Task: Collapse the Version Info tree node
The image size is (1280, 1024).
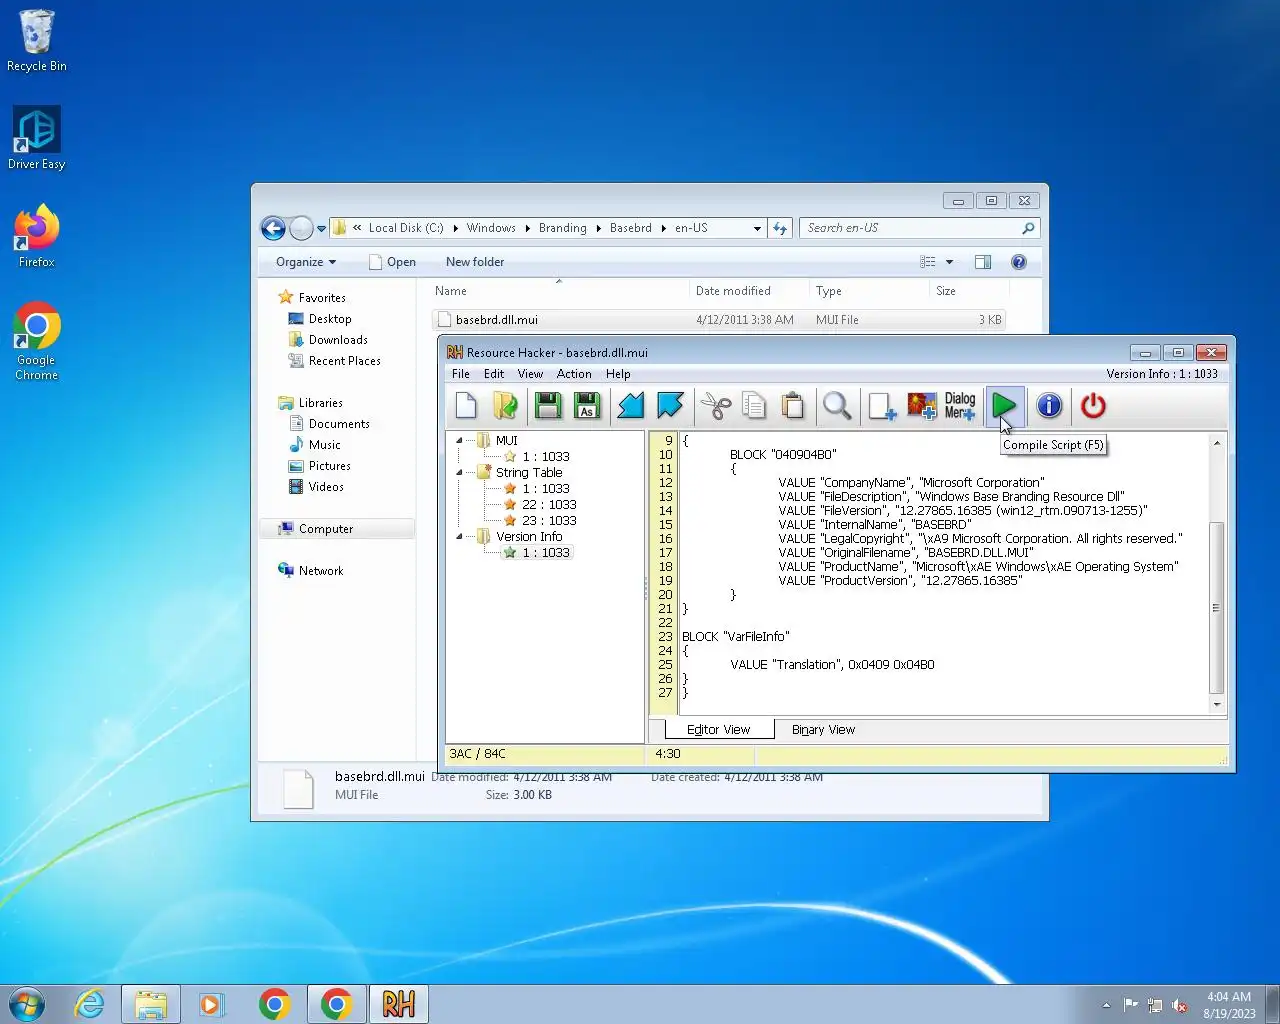Action: coord(460,537)
